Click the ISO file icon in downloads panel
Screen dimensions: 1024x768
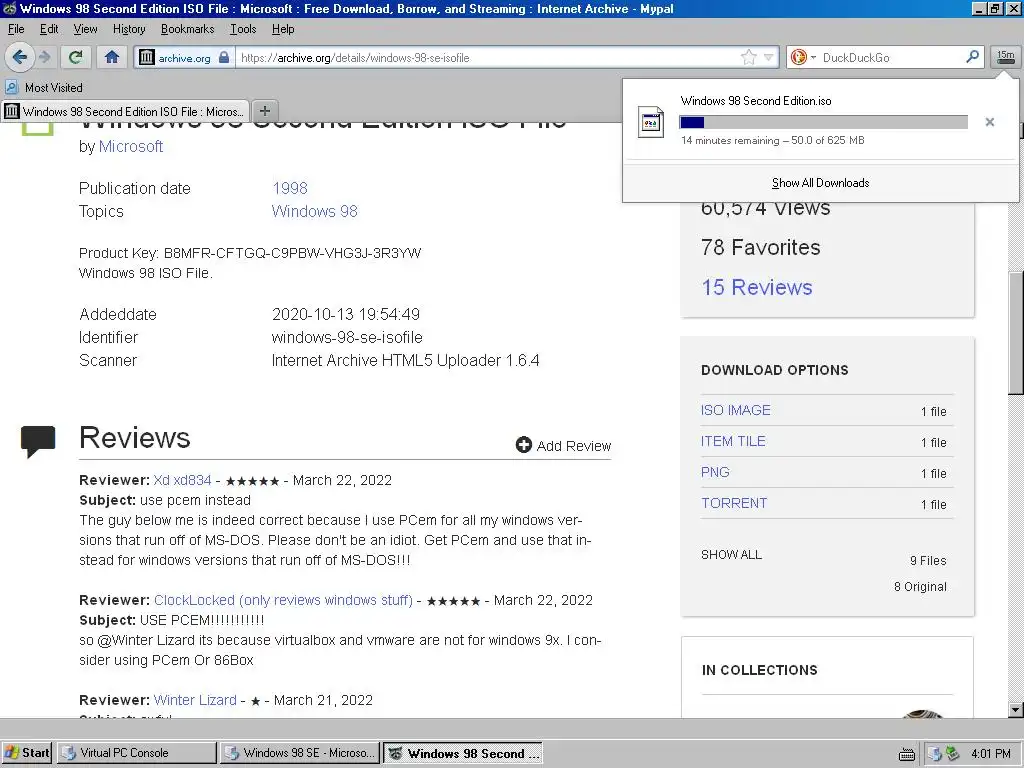click(651, 122)
